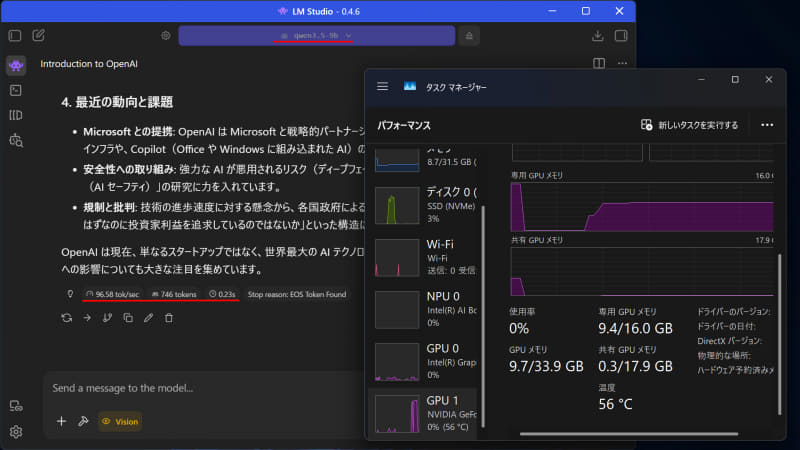Open the tools hammer icon in message box
Viewport: 800px width, 450px height.
83,421
